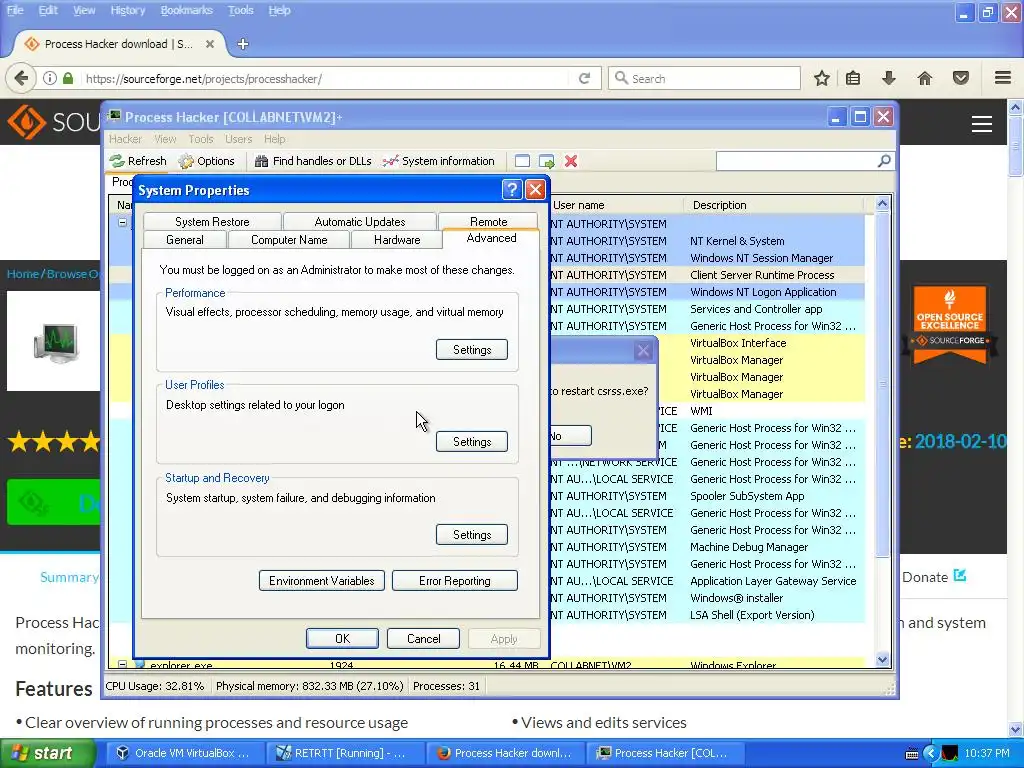
Task: Open Performance Settings
Action: 472,349
